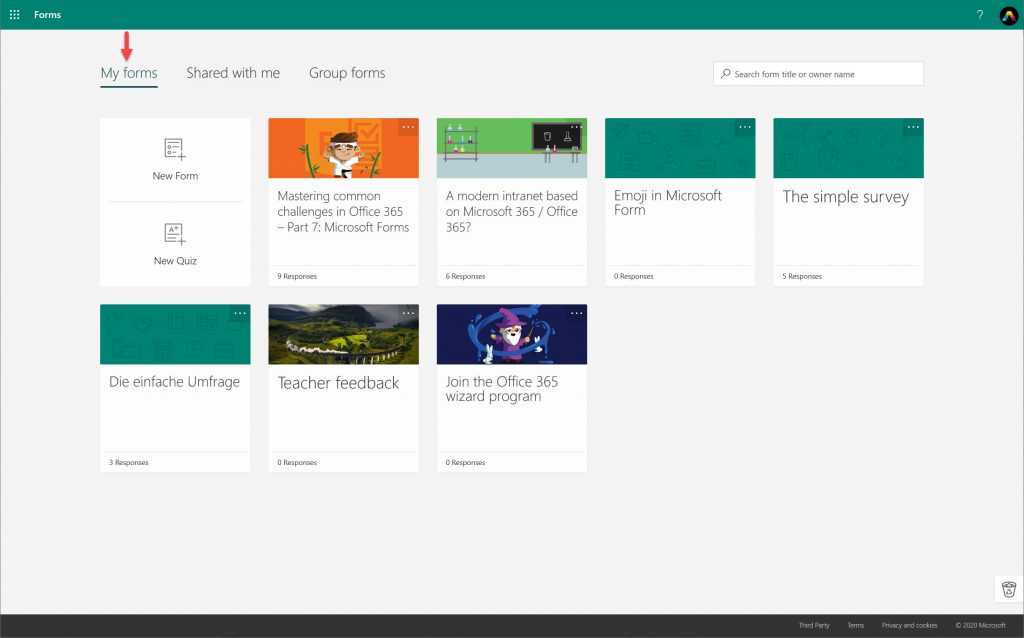Open the science lab form thumbnail
1024x638 pixels.
[x=512, y=148]
